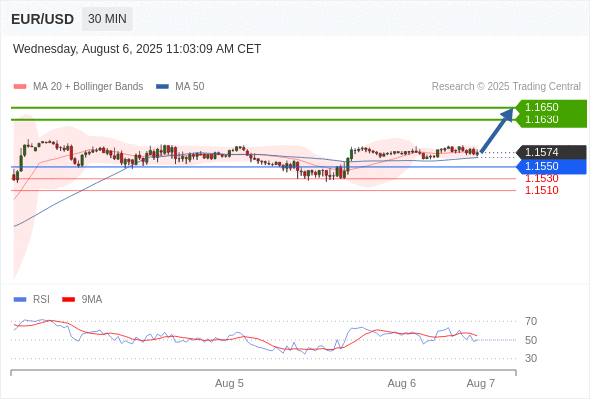Select the MA 50 legend label

(190, 87)
